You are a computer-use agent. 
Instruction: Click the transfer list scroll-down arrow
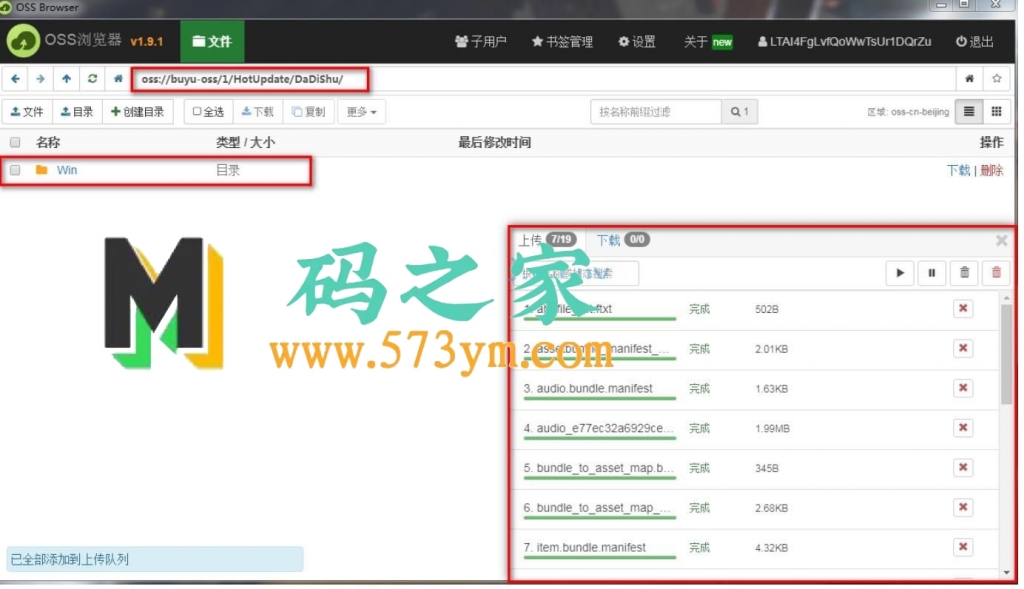(x=1006, y=573)
